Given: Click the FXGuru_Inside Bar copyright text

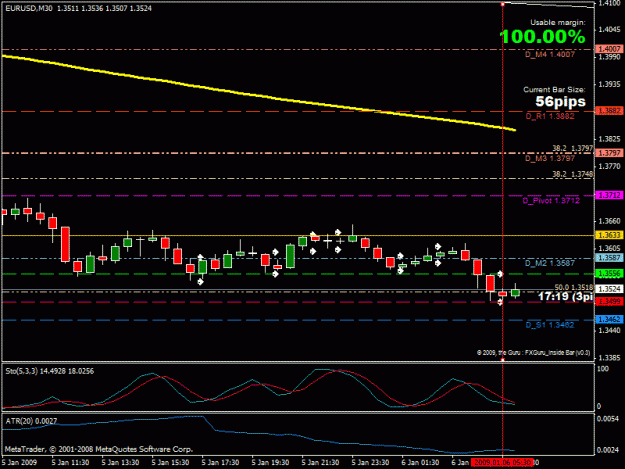Looking at the screenshot, I should pos(533,353).
